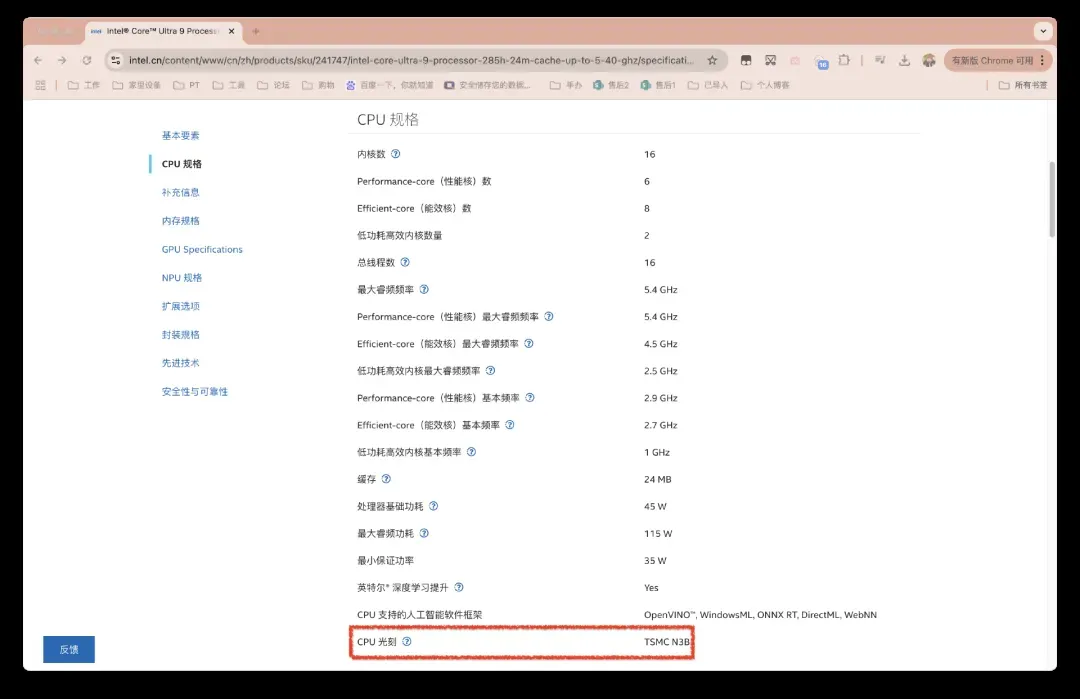Open the tab search dropdown arrow
Viewport: 1080px width, 699px height.
tap(1043, 31)
